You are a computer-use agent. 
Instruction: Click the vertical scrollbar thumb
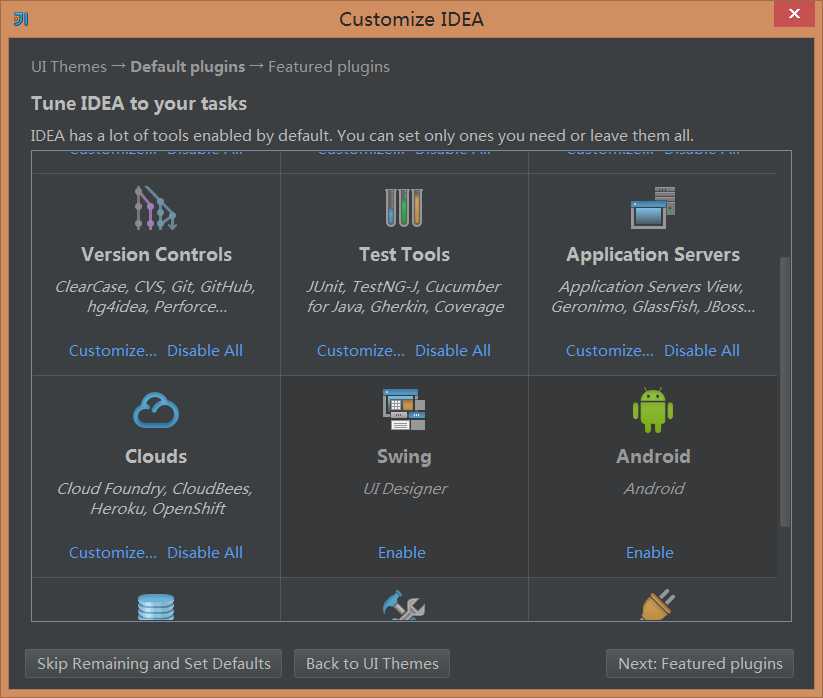click(x=785, y=392)
